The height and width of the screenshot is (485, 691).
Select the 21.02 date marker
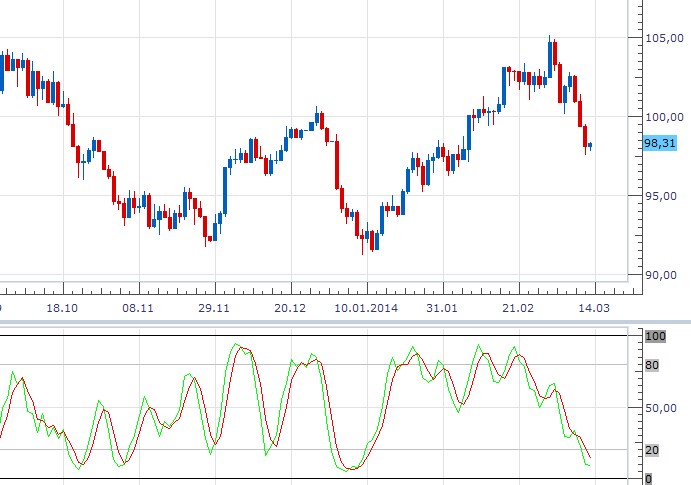(518, 308)
